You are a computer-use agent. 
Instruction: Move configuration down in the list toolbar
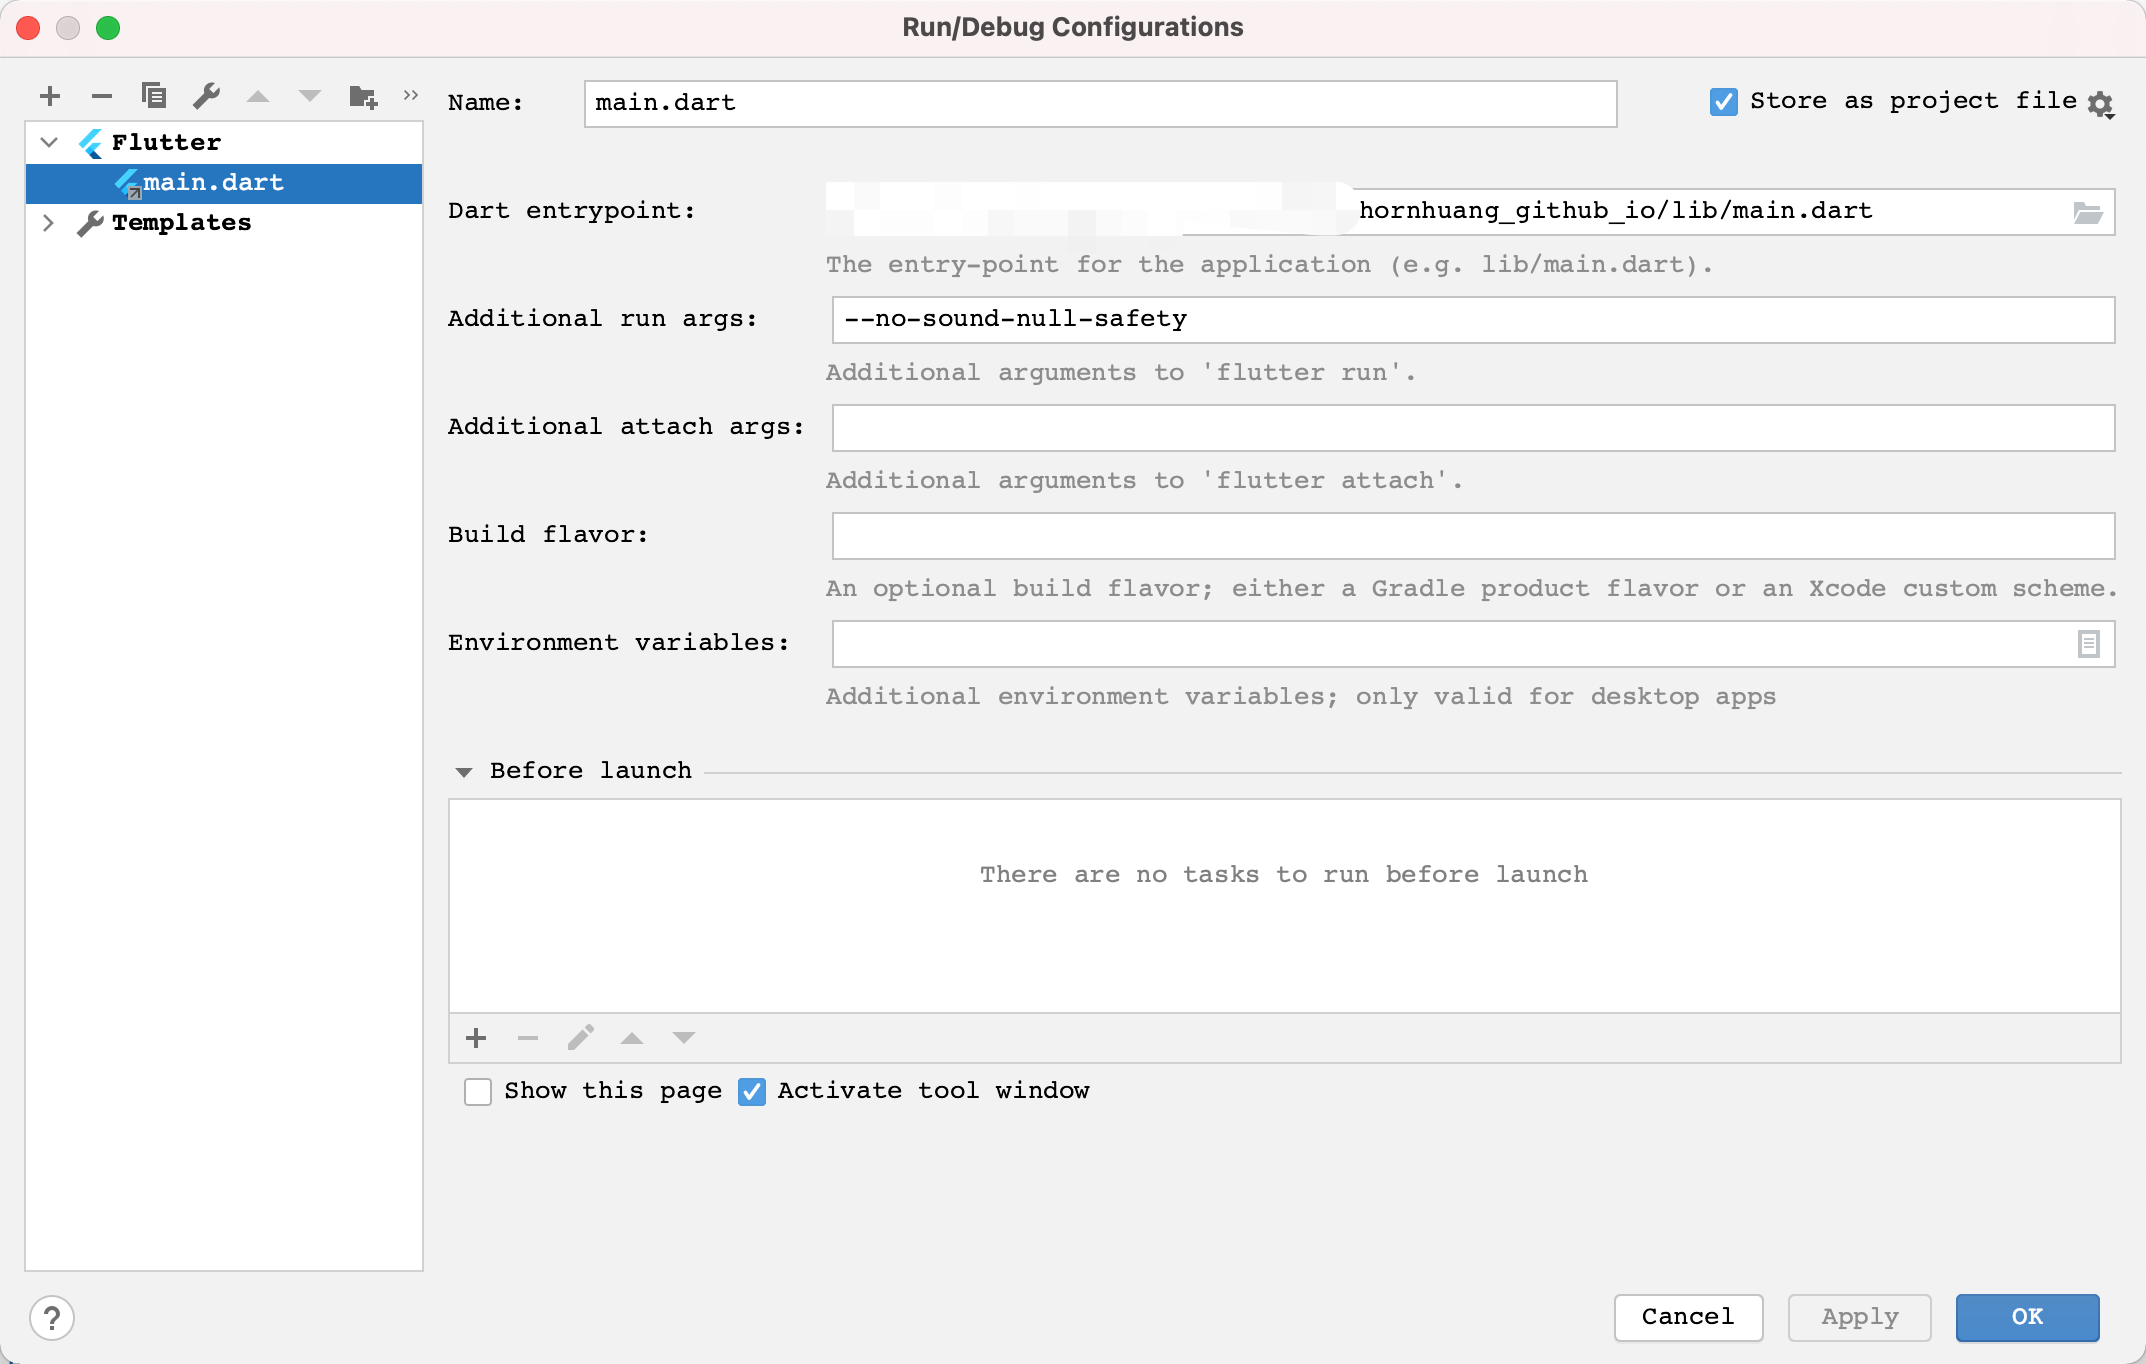point(310,96)
